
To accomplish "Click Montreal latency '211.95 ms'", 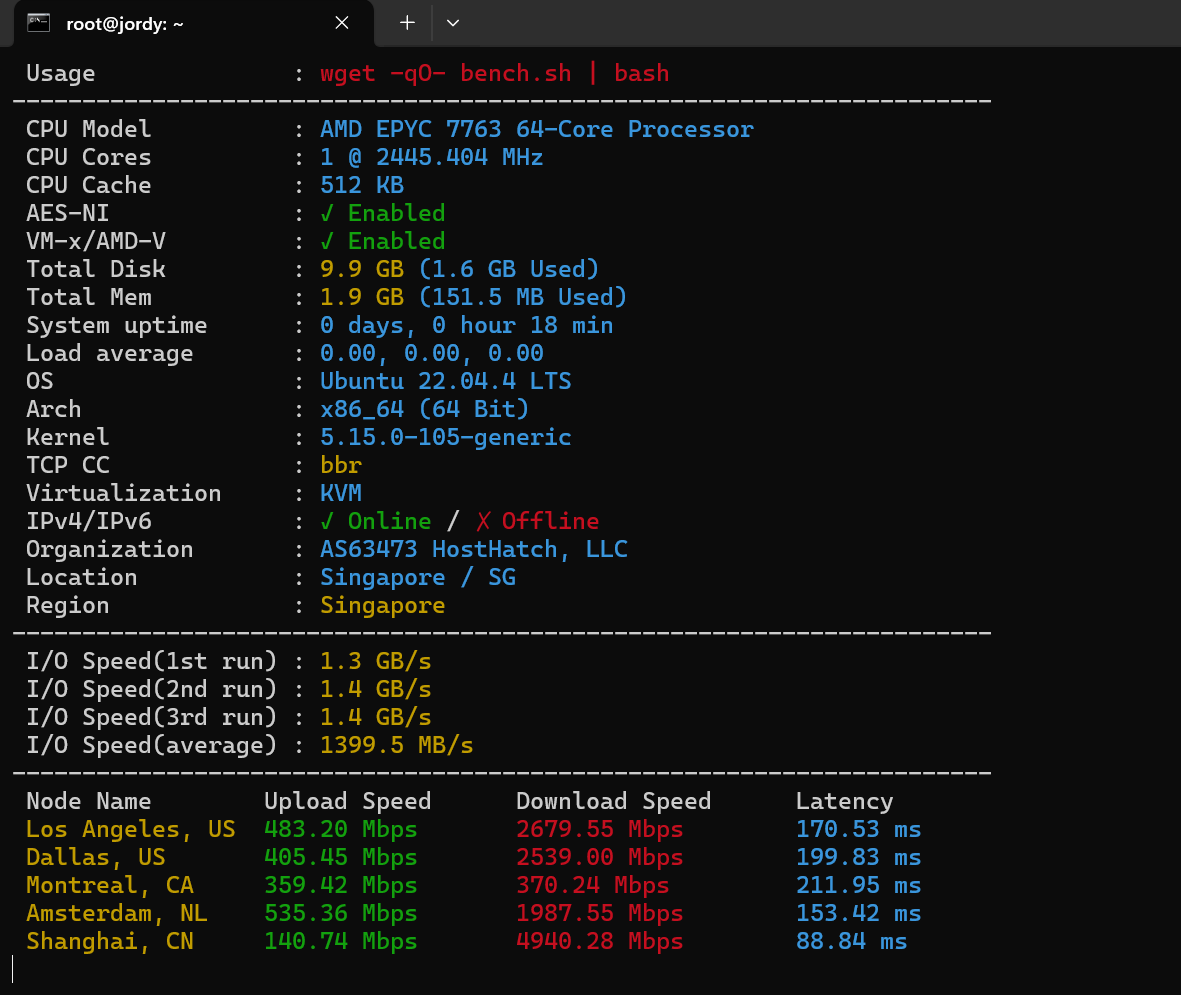I will pyautogui.click(x=859, y=885).
